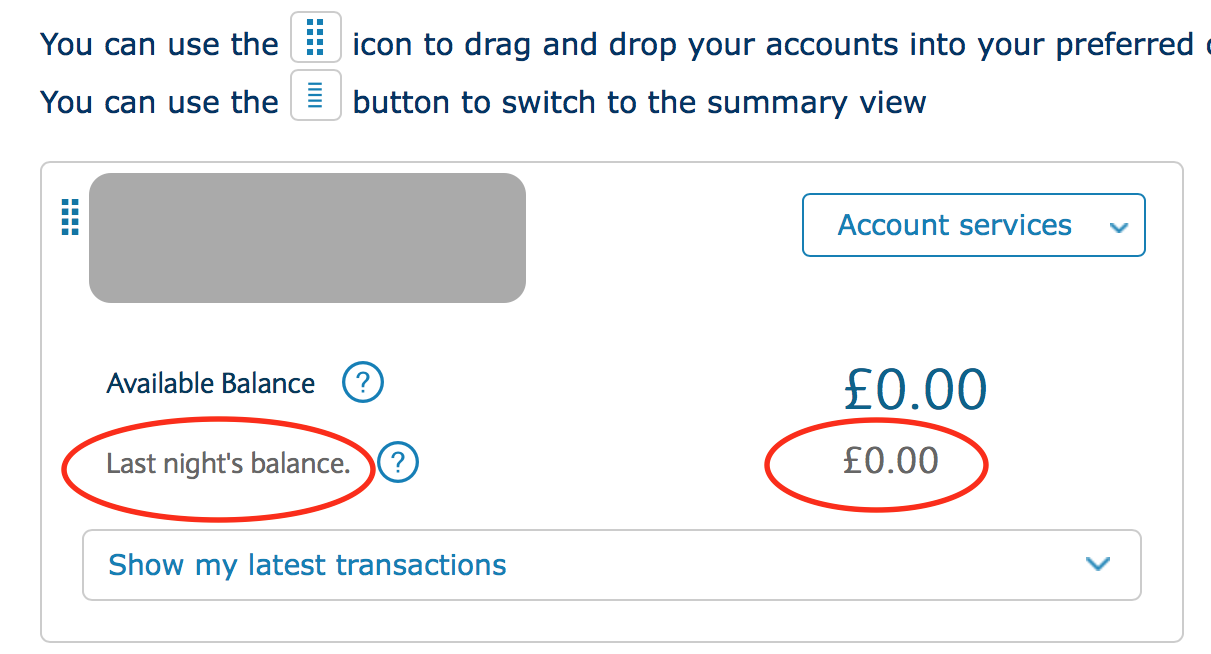This screenshot has height=654, width=1211.
Task: Click the drag-and-drop grid icon in the instructions
Action: 315,36
